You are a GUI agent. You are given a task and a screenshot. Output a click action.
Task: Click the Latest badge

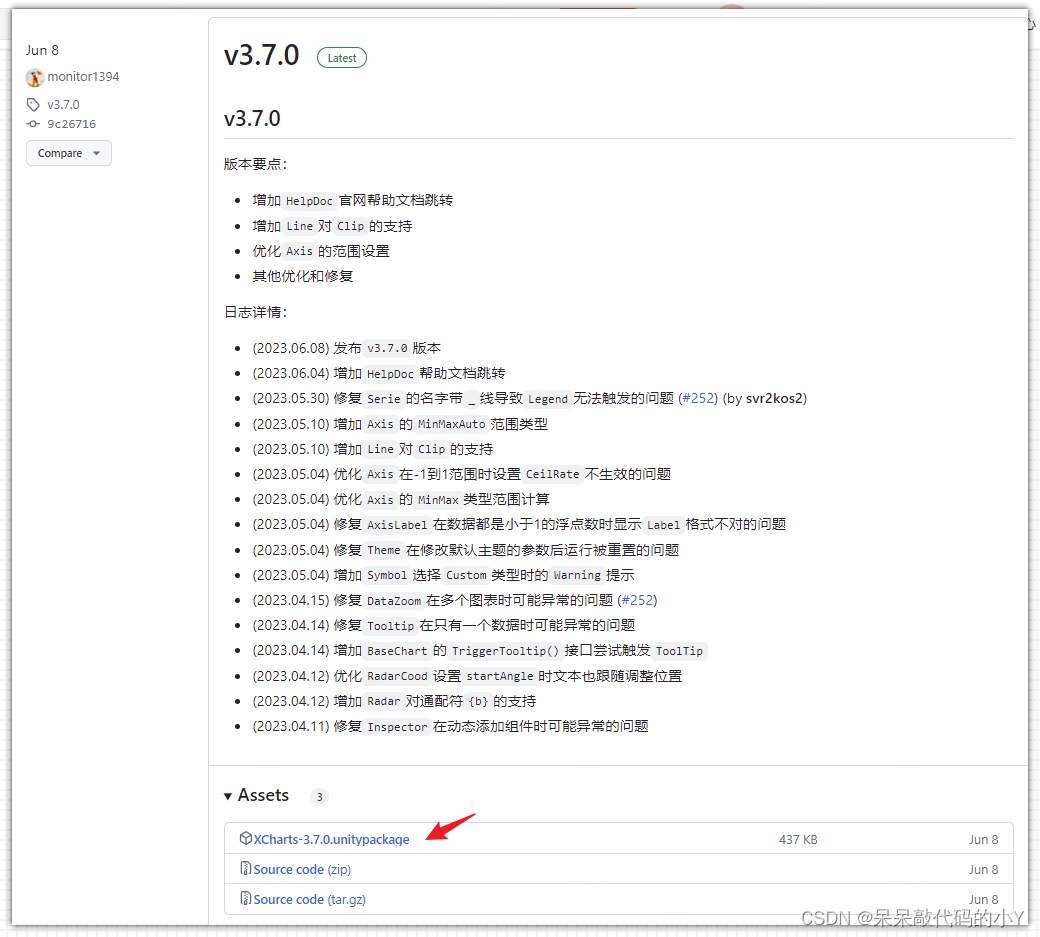pyautogui.click(x=342, y=58)
